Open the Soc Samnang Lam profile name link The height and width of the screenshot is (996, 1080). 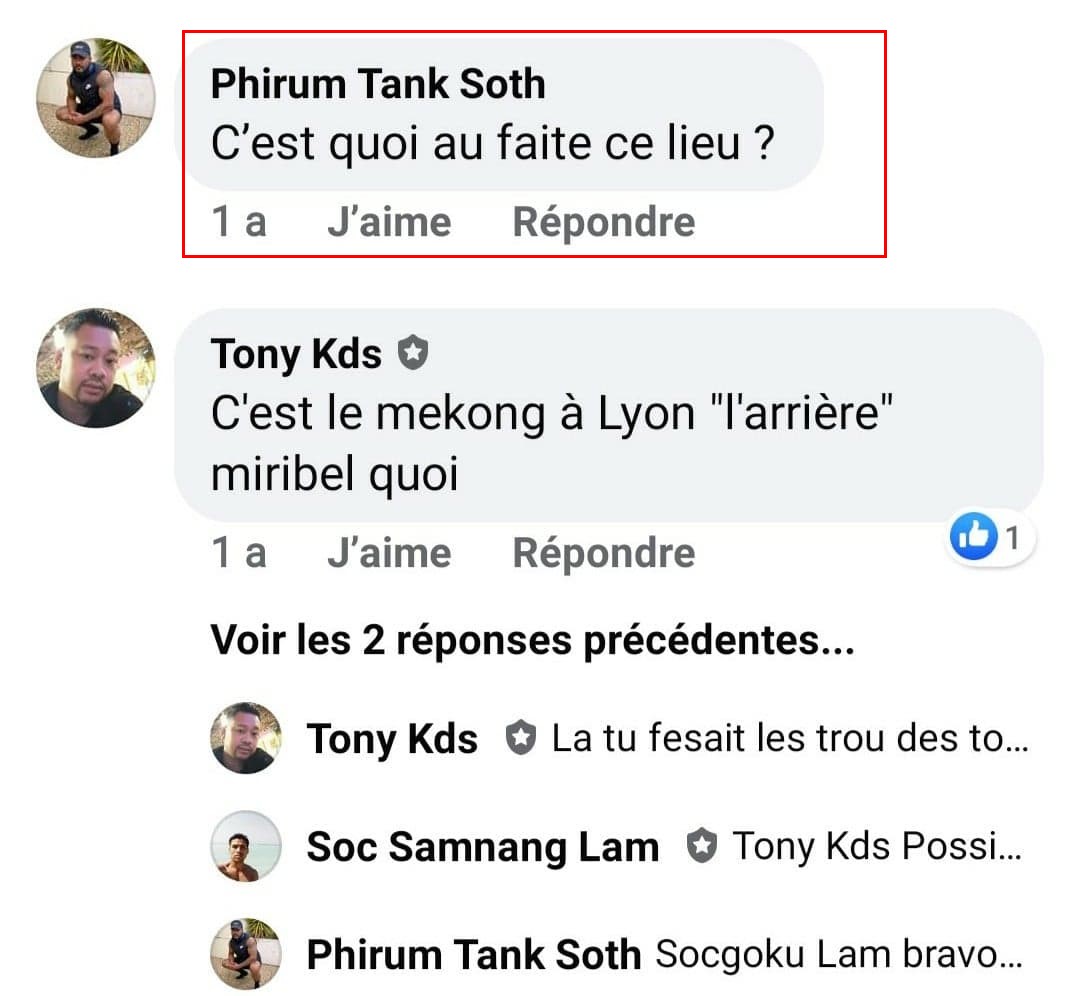coord(482,847)
